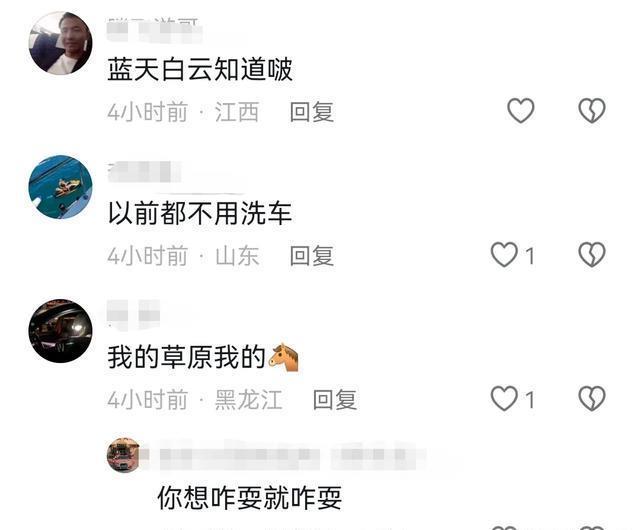Open the small avatar above 你想咋耍就咋耍
The image size is (640, 530).
click(123, 455)
